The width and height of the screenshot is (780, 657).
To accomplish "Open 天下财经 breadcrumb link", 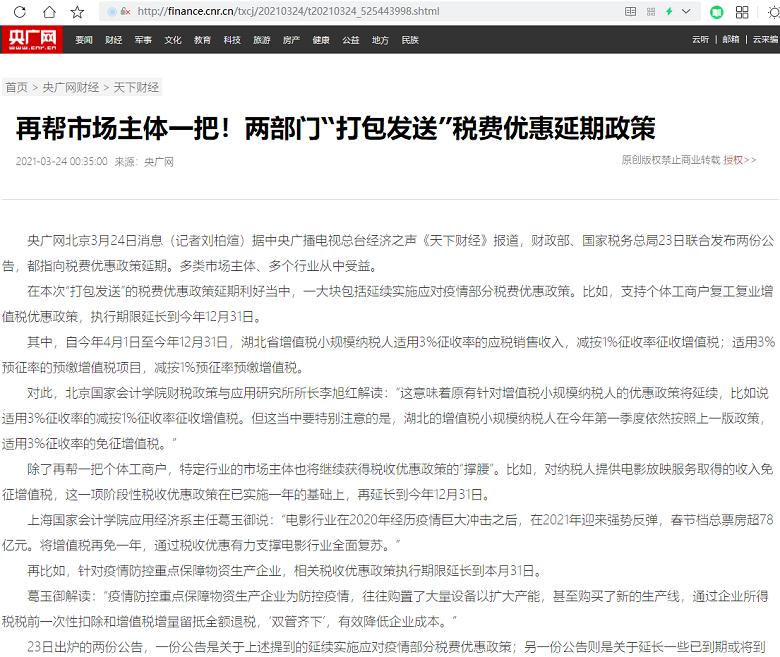I will click(136, 88).
